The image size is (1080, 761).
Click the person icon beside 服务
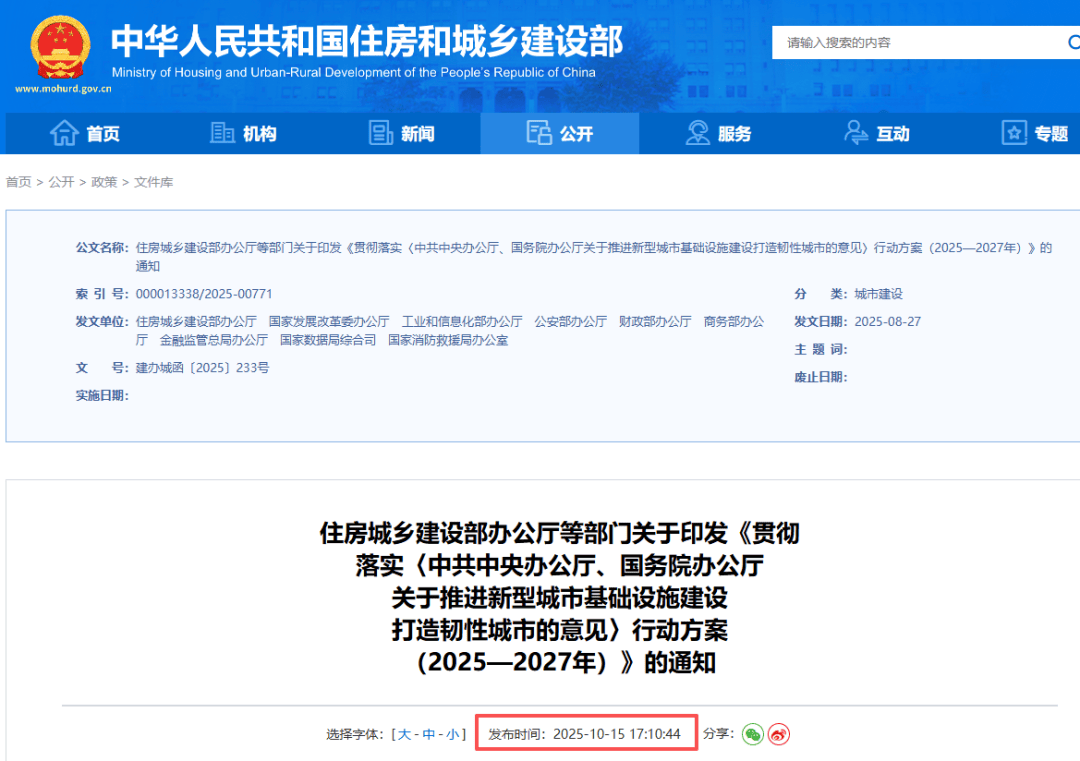(697, 133)
